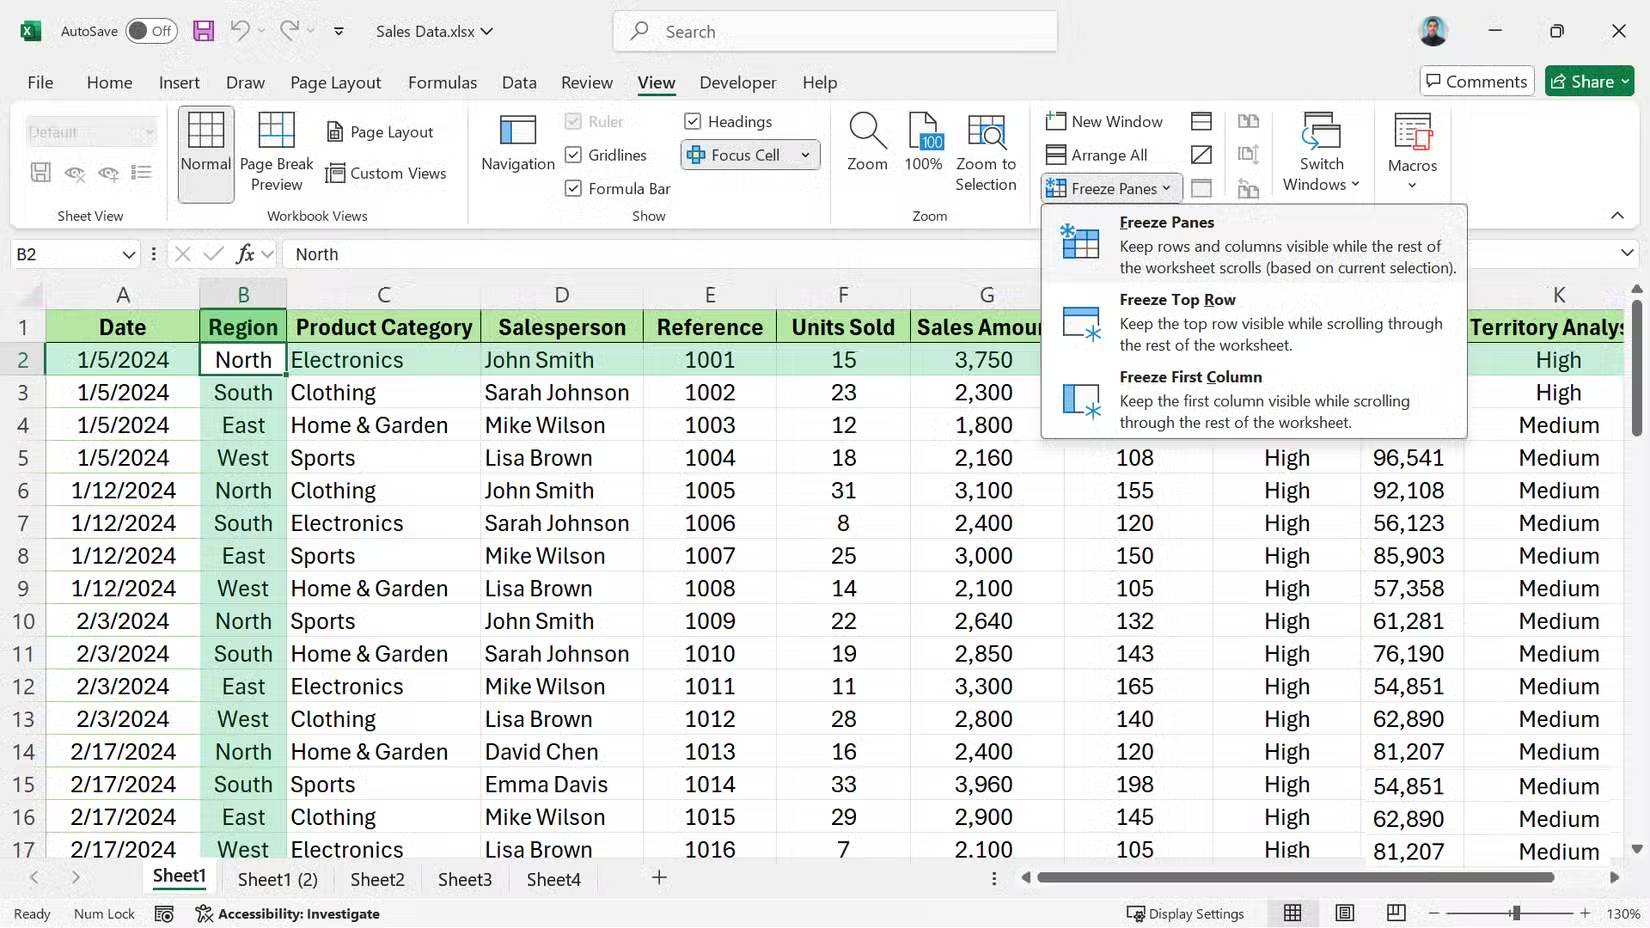Screen dimensions: 1650x928
Task: Open the Comments panel
Action: tap(1476, 81)
